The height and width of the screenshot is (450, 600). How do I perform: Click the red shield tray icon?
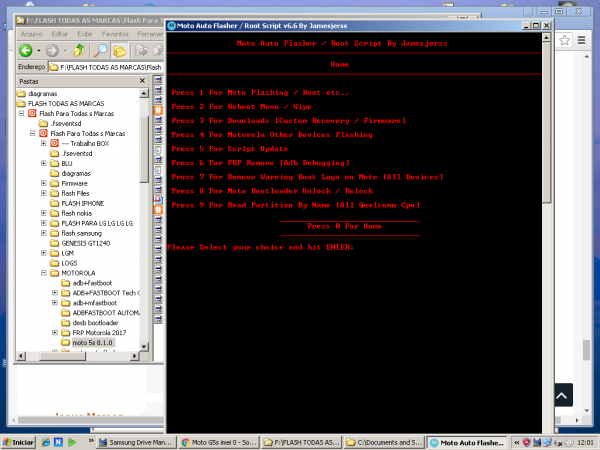tap(527, 442)
